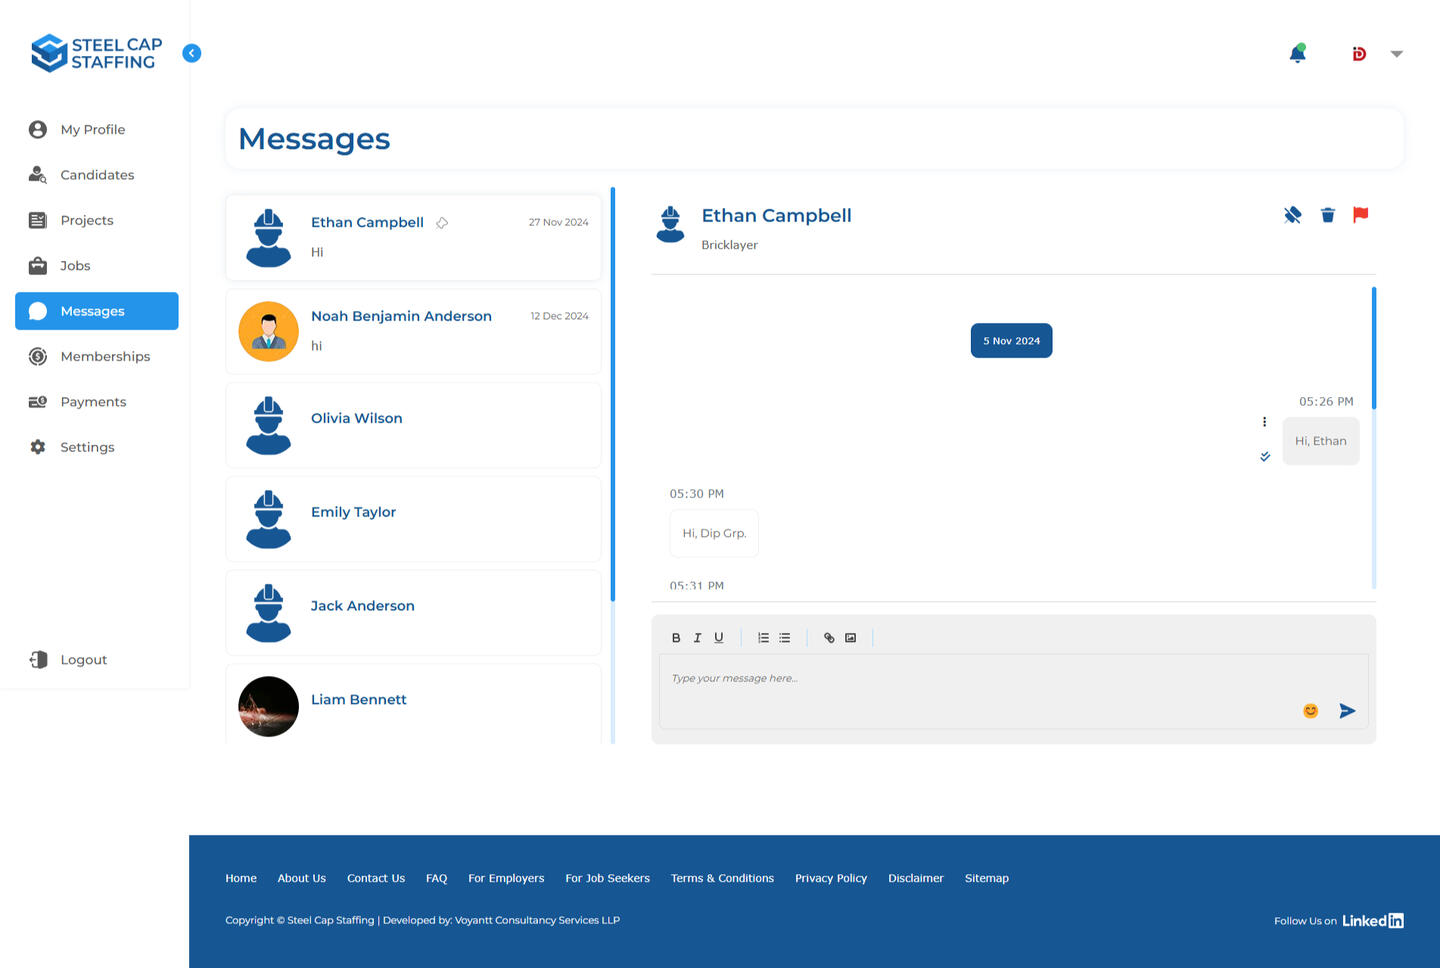Go to Candidates page

[96, 175]
